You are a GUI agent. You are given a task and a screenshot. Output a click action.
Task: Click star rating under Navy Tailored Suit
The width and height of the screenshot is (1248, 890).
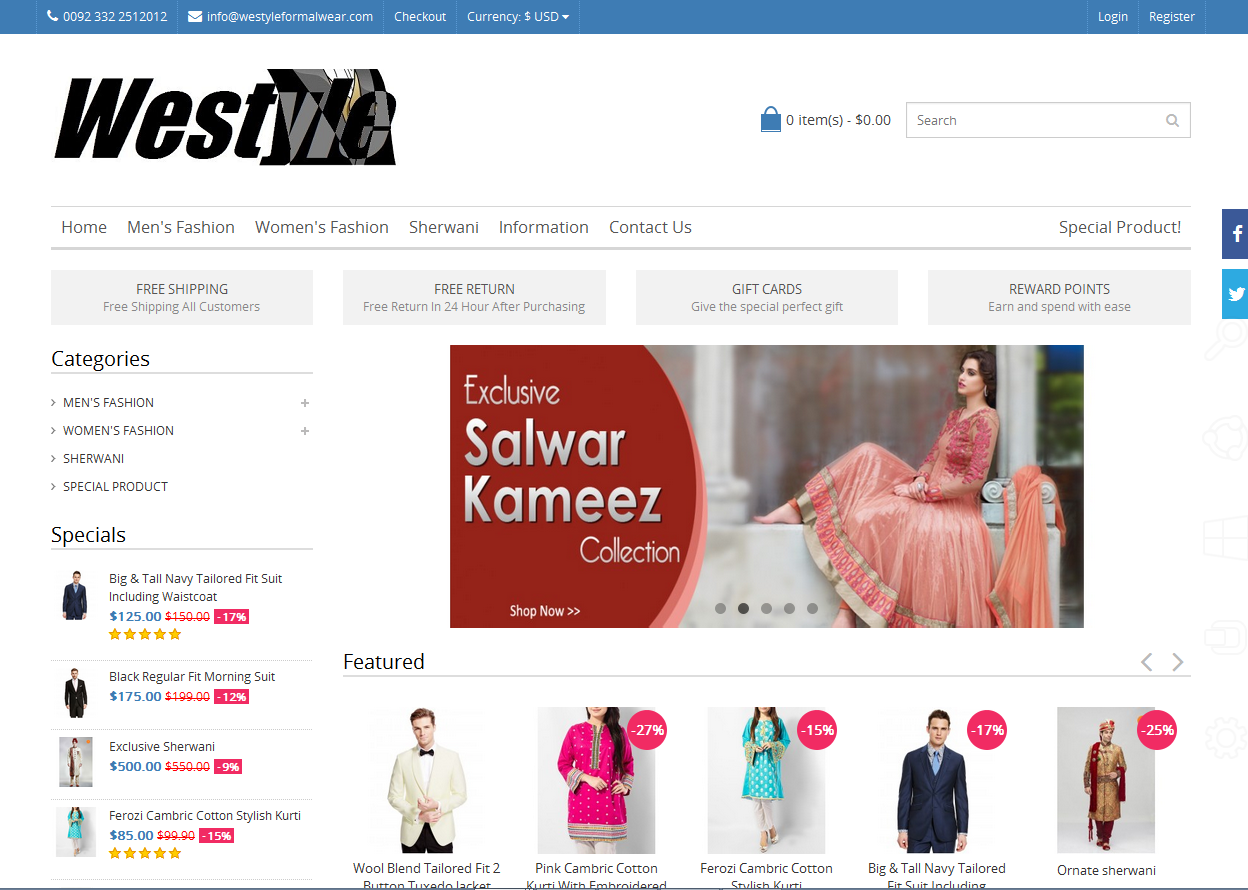click(145, 634)
